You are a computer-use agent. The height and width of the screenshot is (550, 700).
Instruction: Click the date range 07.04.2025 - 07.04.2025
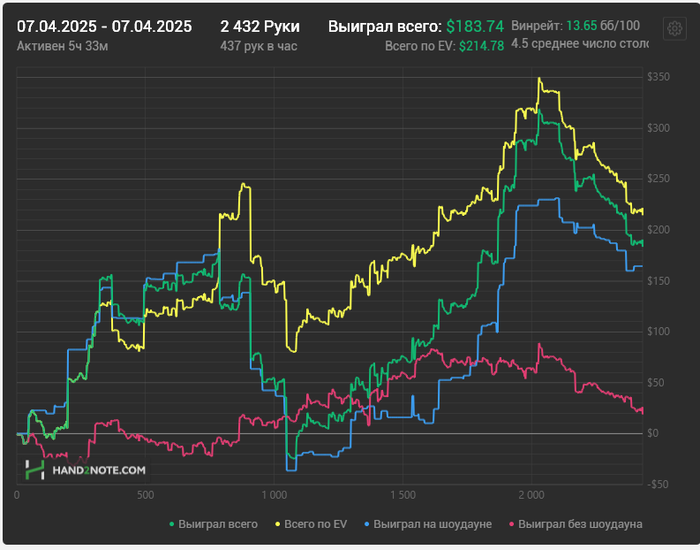104,26
